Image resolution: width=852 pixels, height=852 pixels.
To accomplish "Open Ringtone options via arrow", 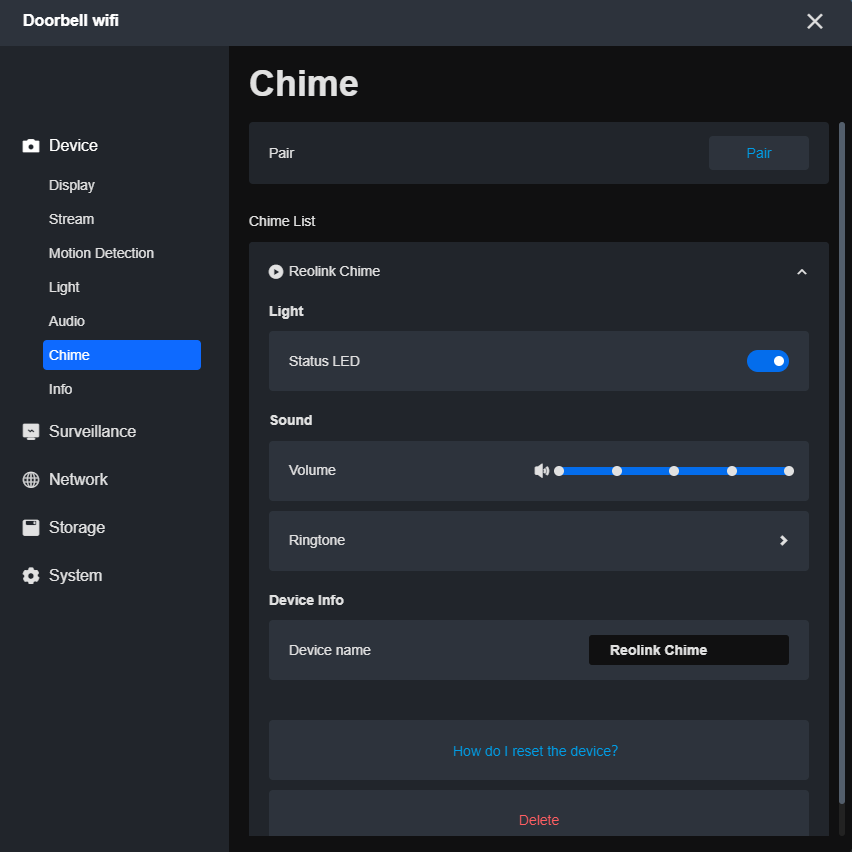I will click(x=783, y=540).
